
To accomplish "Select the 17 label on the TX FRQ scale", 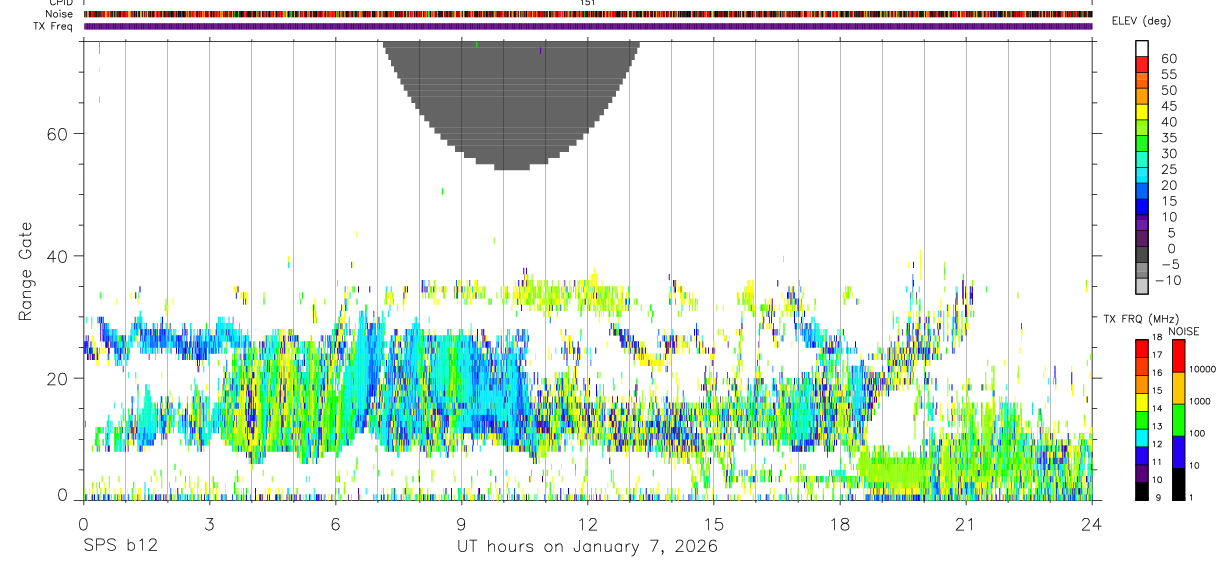I will coord(1155,355).
